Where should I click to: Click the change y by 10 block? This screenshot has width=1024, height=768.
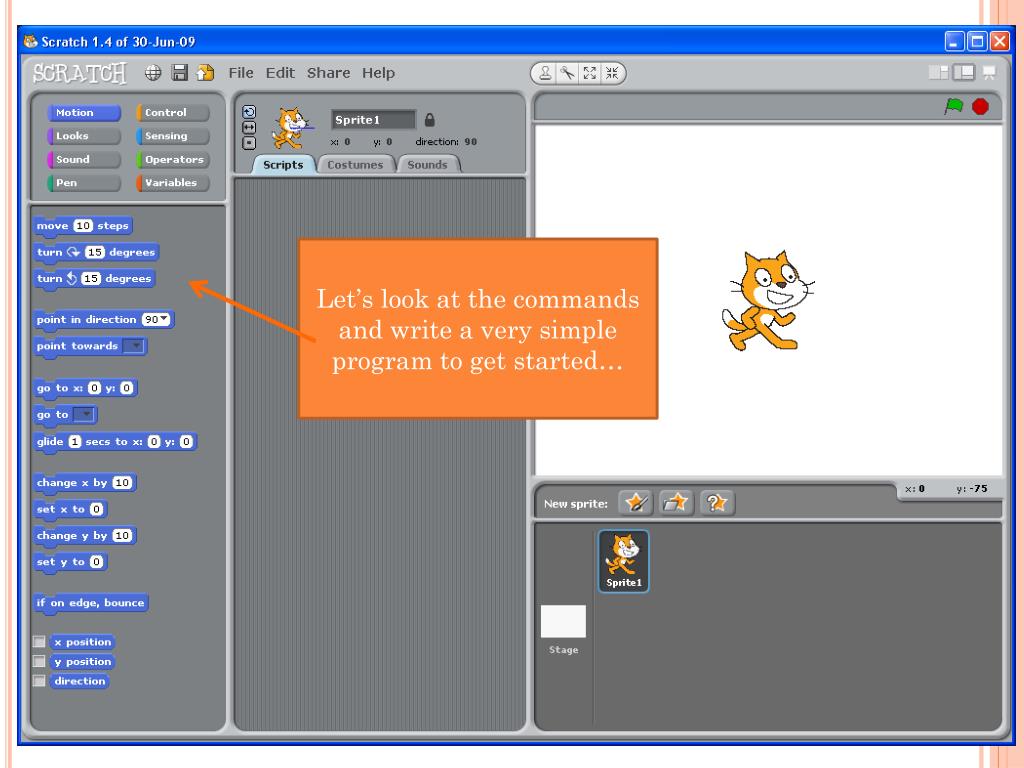84,536
